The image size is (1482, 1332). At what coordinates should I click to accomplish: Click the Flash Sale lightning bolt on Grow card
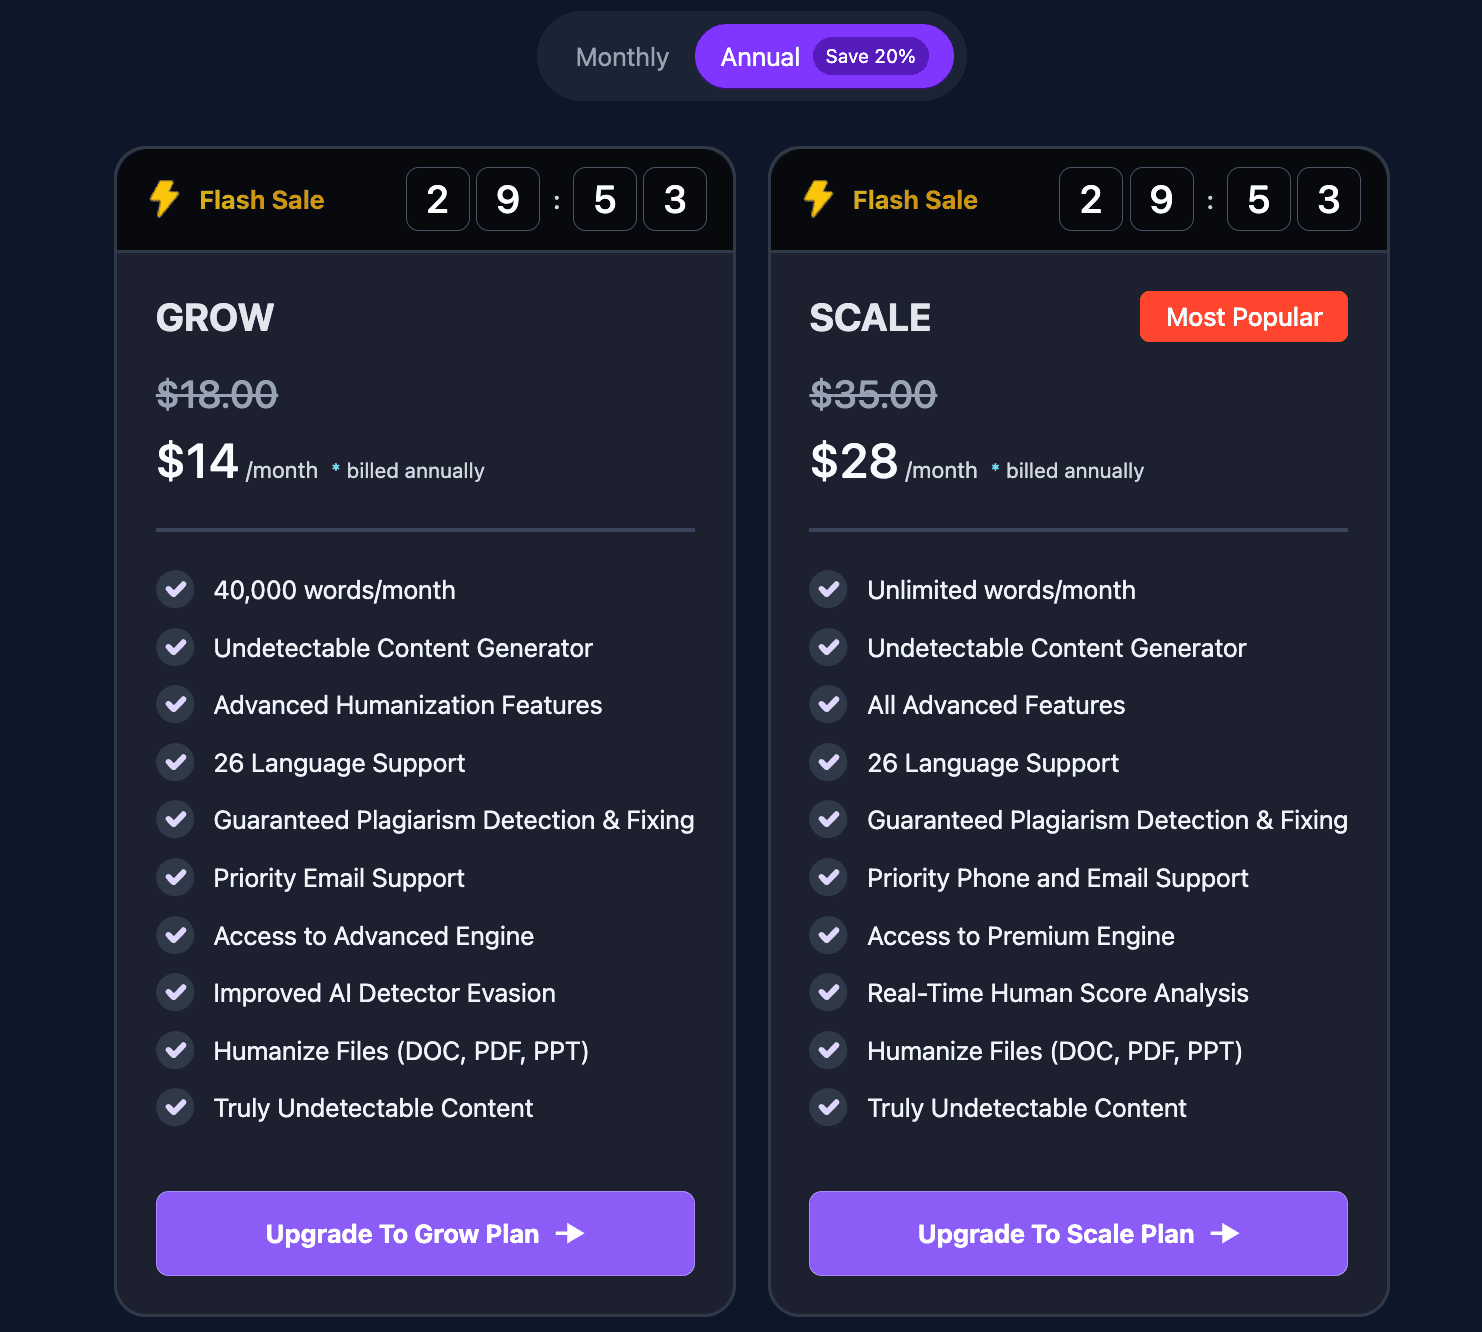[165, 199]
